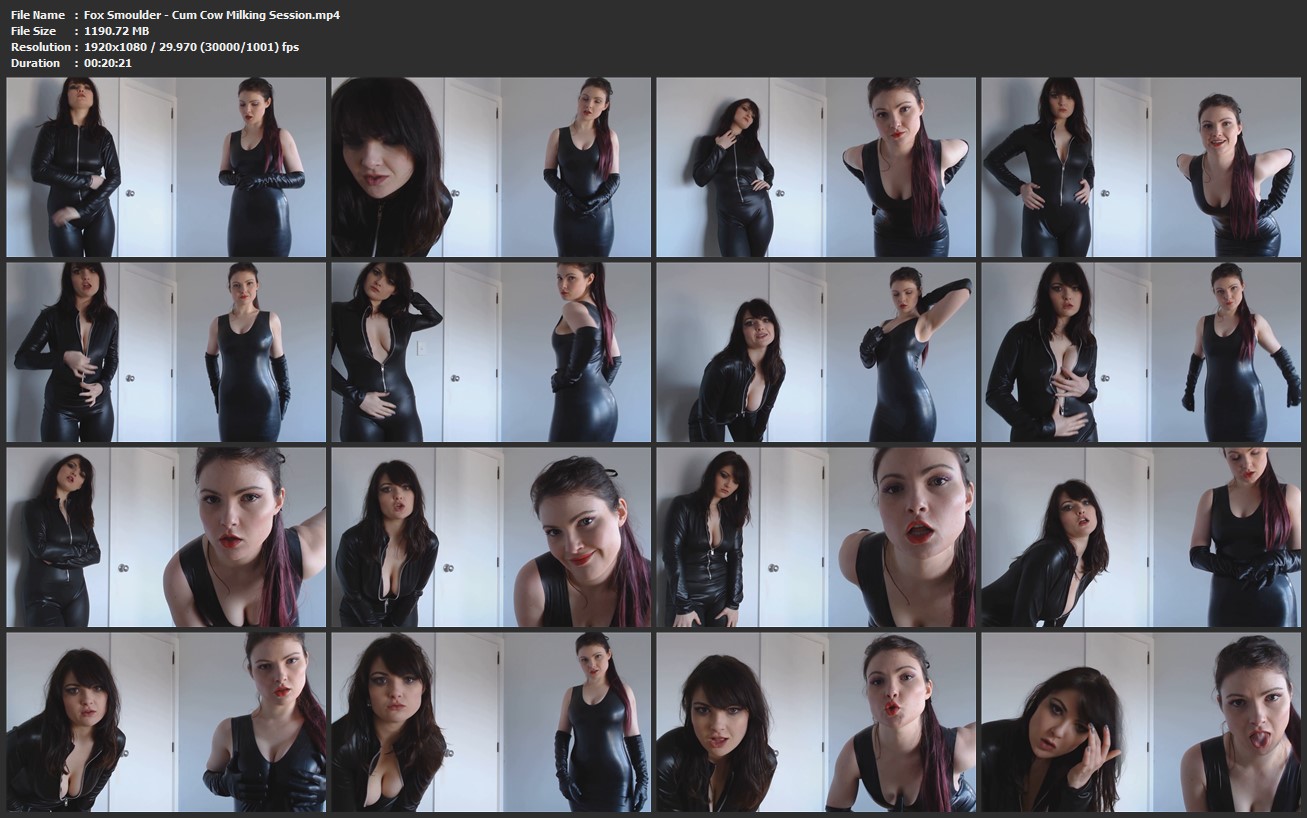
Task: Open the first frame thumbnail in the bottom row
Action: coord(166,722)
